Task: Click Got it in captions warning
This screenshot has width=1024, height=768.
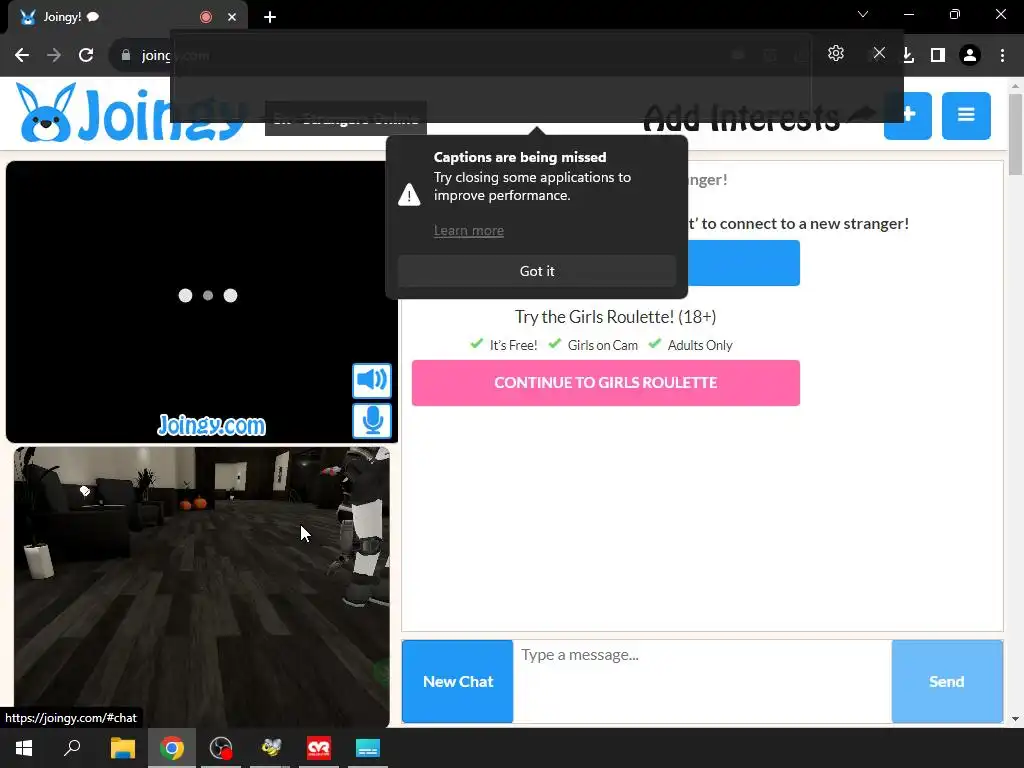Action: (x=537, y=271)
